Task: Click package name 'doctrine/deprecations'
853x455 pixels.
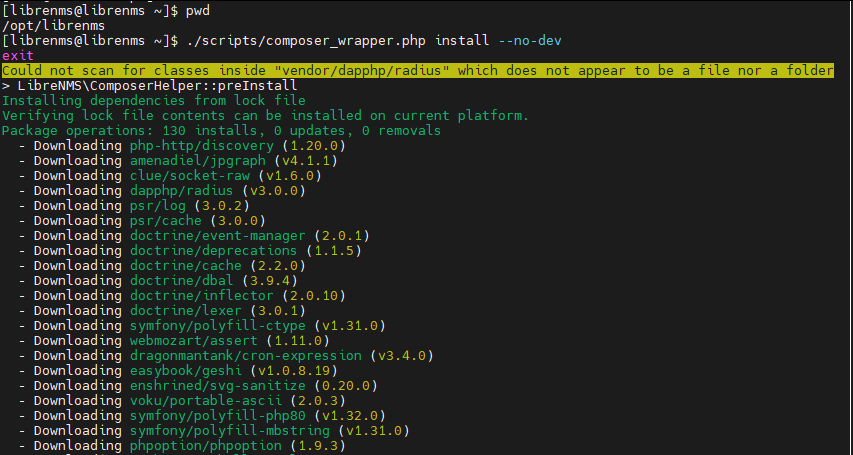Action: [x=213, y=250]
